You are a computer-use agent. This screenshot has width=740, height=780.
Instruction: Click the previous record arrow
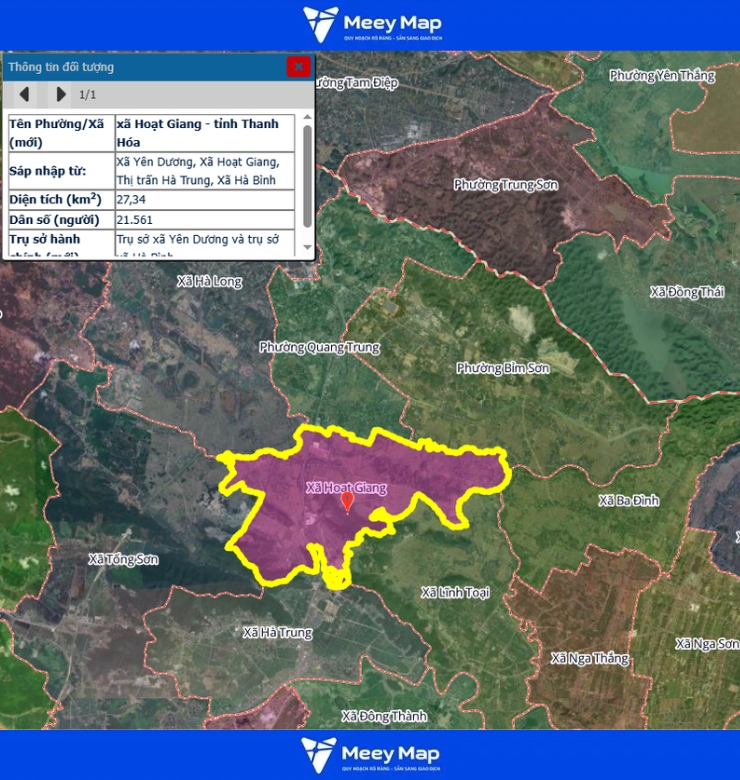25,94
